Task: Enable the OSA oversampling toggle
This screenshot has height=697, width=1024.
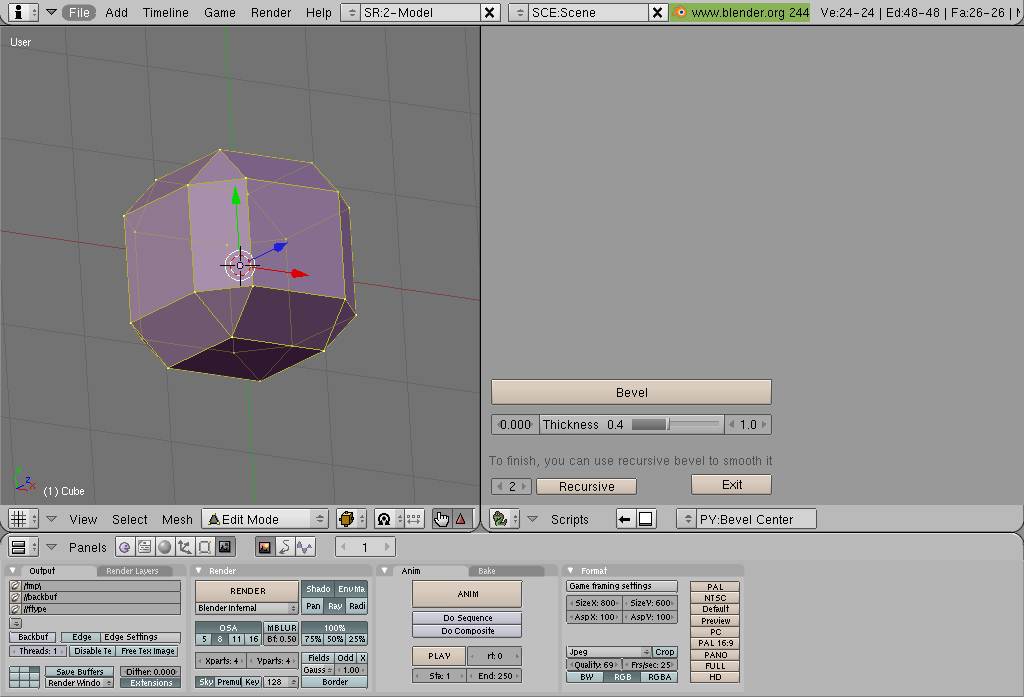Action: click(228, 628)
